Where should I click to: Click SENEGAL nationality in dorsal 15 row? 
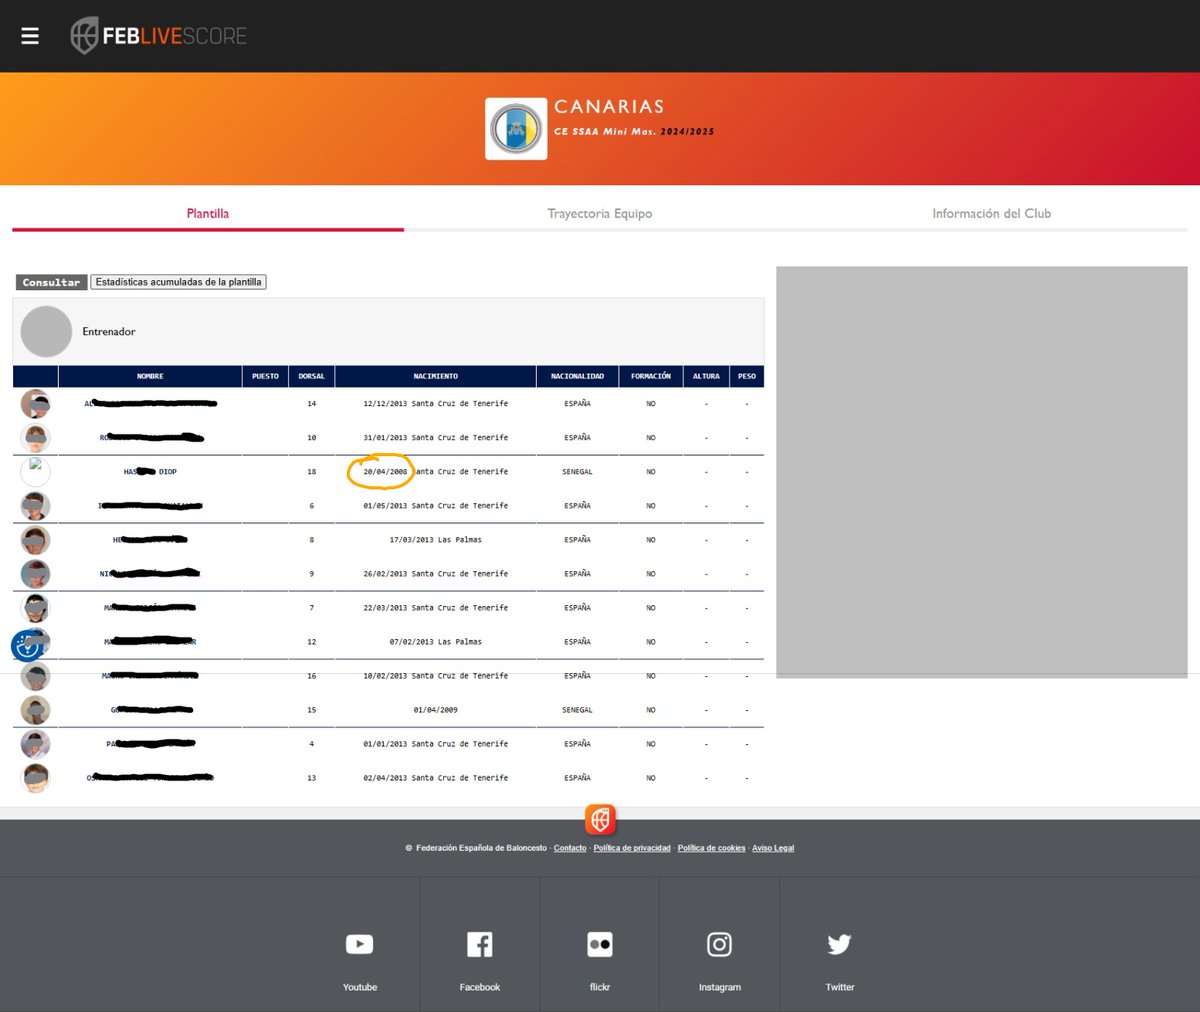577,710
